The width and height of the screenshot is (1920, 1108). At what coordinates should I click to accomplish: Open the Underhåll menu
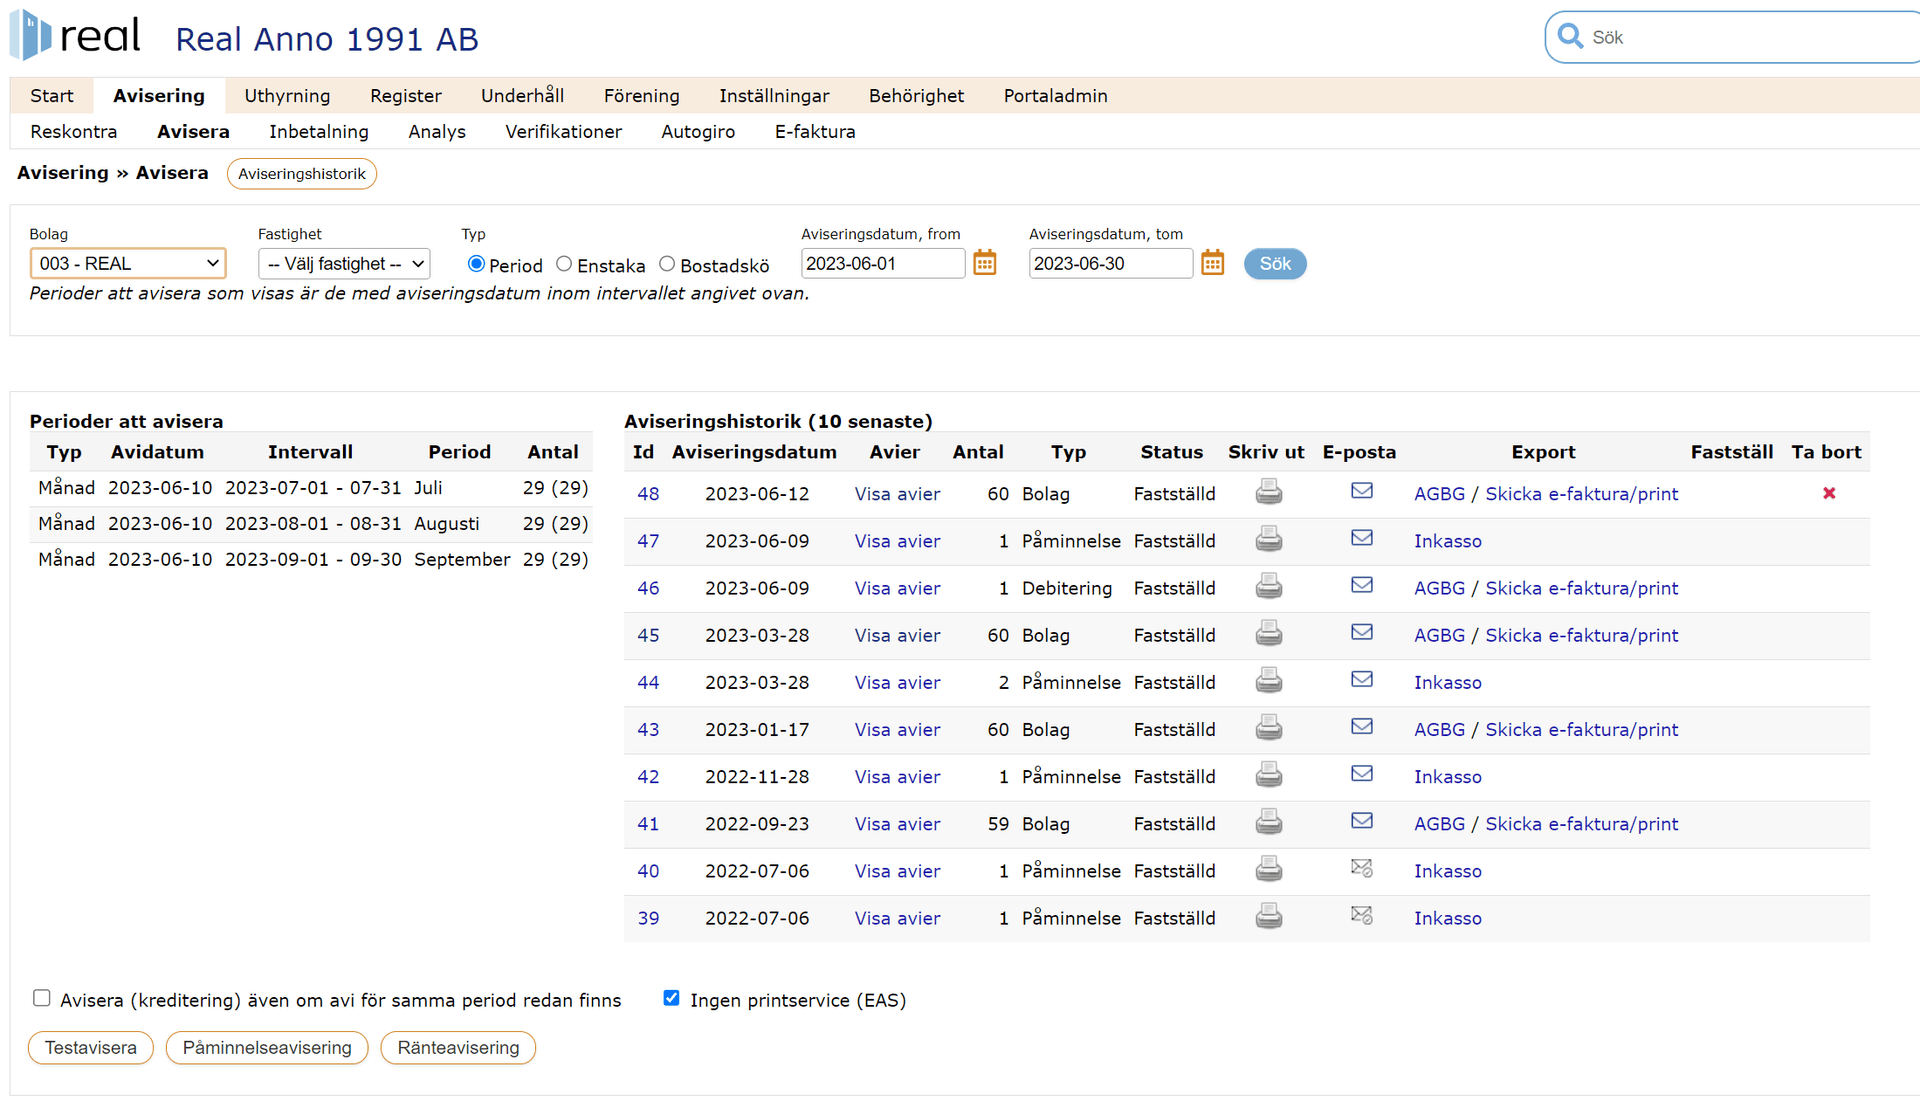pyautogui.click(x=522, y=96)
